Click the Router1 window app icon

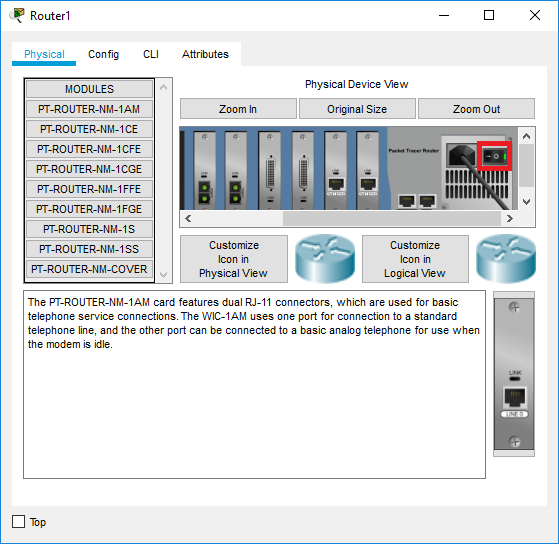[x=17, y=15]
